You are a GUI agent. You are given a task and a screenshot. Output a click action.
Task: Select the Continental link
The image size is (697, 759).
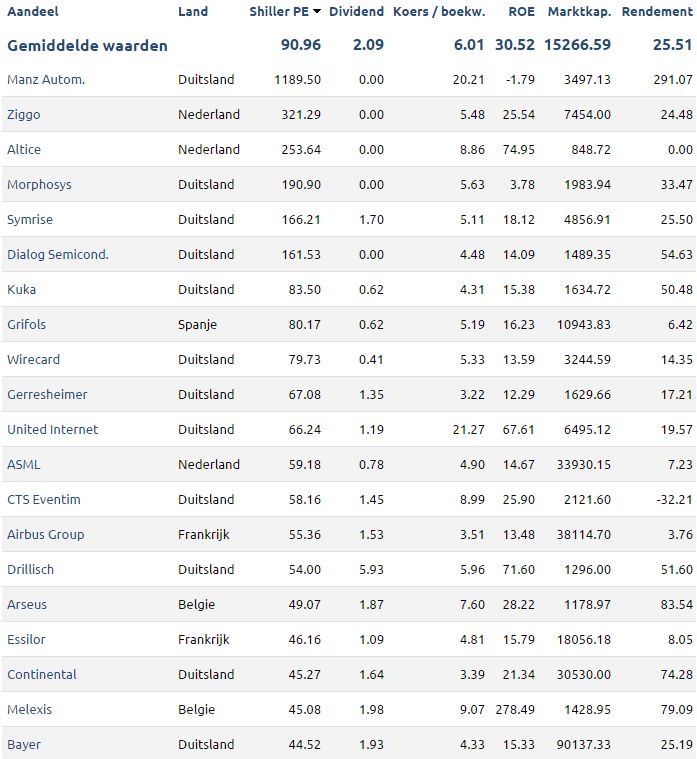pos(42,674)
